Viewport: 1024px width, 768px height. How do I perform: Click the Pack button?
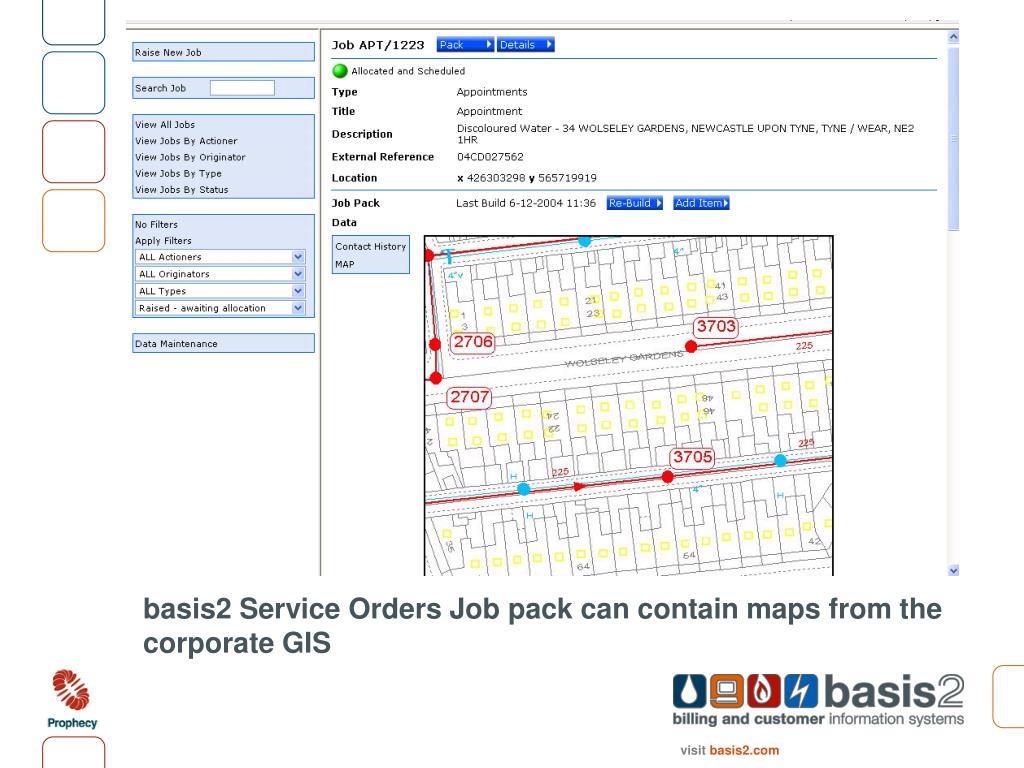pos(465,44)
